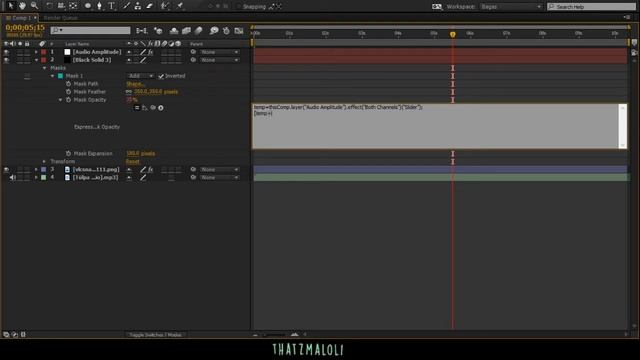Enable Motion Blur for the composition
This screenshot has height=360, width=640.
point(199,31)
